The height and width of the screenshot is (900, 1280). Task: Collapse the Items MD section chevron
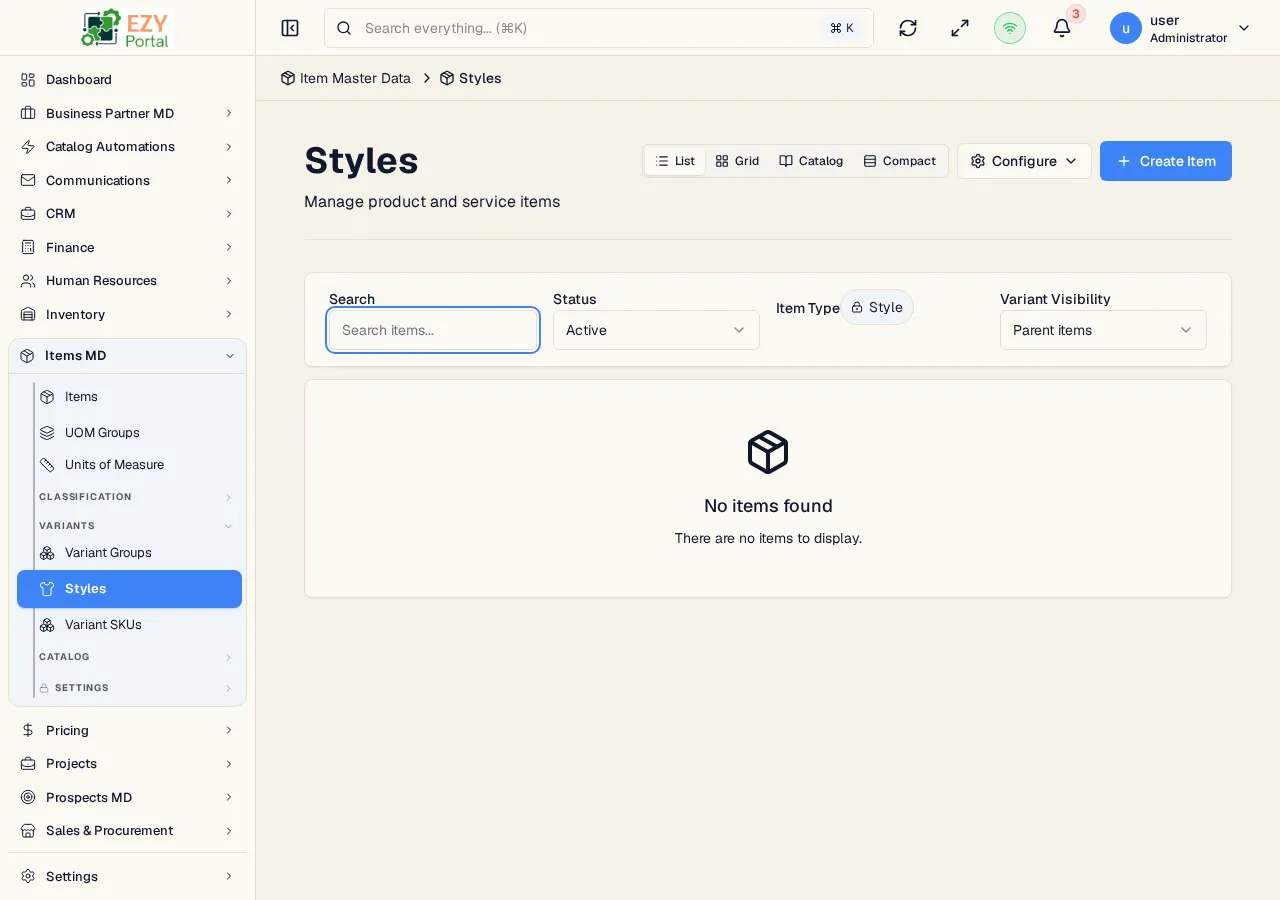click(229, 355)
